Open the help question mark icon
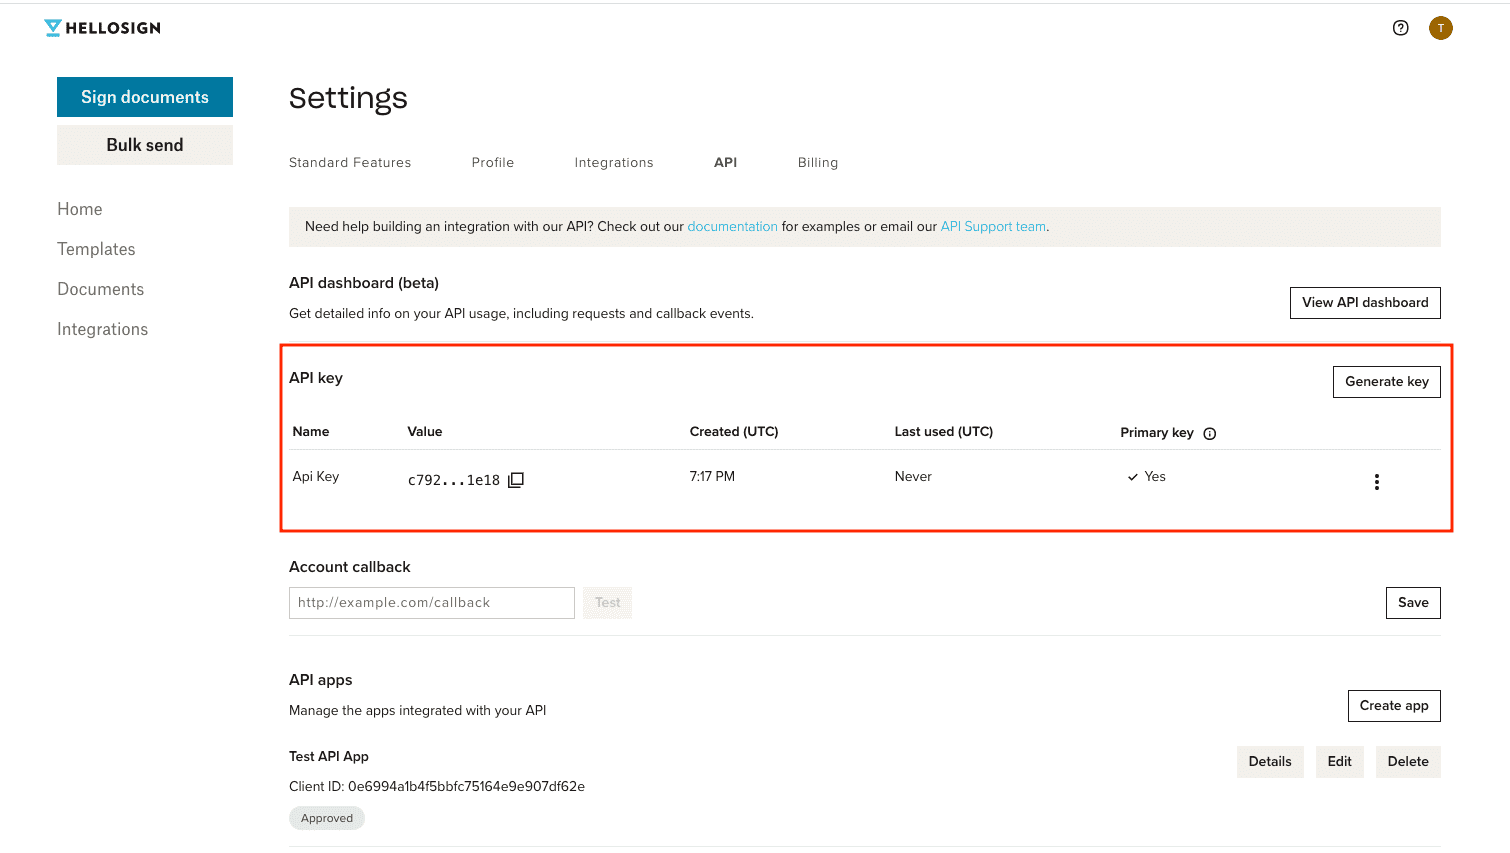 click(x=1400, y=28)
